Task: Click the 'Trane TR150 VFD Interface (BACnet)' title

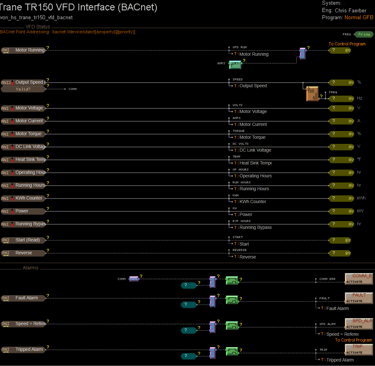Action: [78, 7]
